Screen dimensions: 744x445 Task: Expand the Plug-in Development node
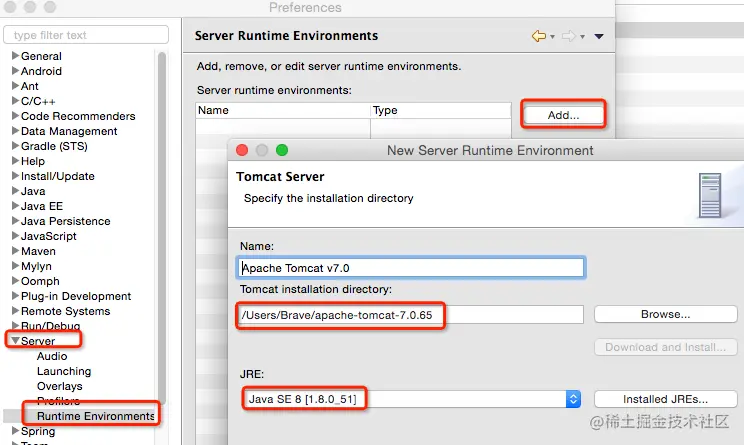click(x=15, y=296)
